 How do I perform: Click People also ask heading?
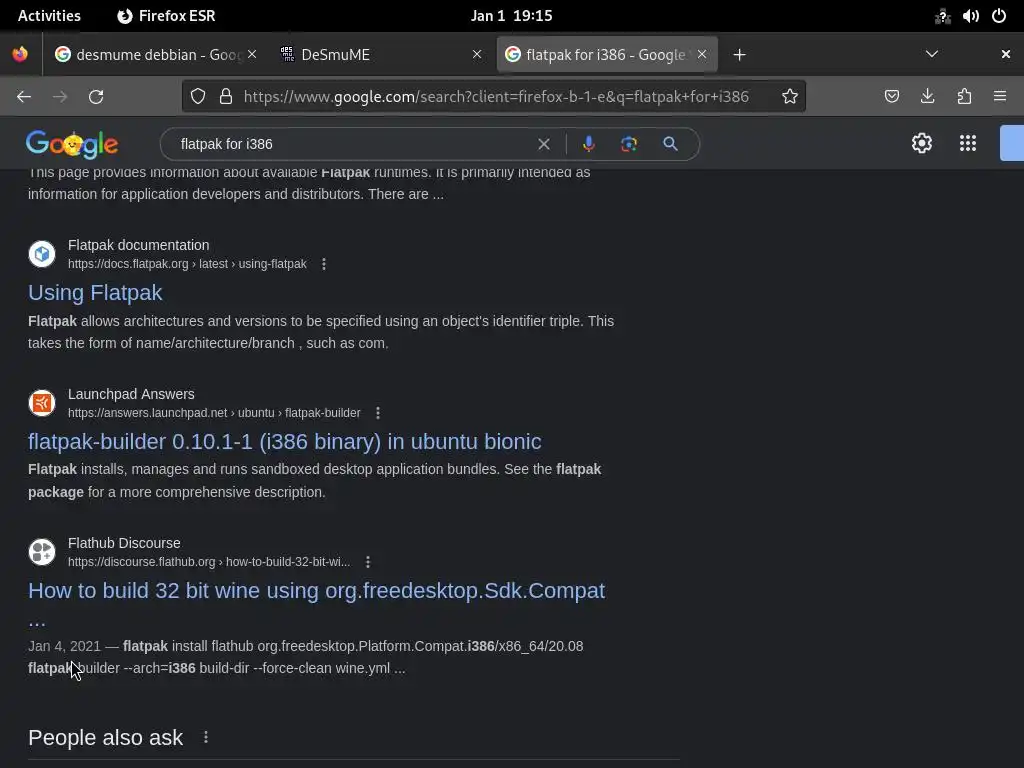pos(105,737)
